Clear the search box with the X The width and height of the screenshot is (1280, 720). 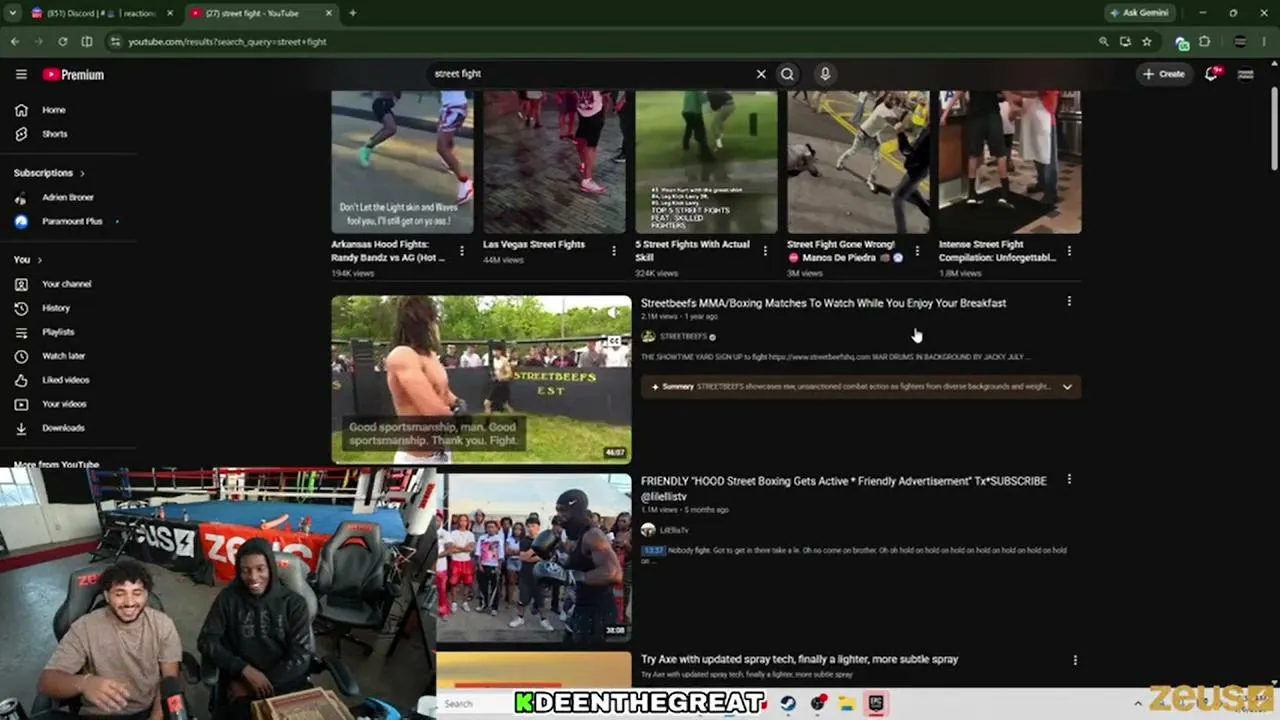(x=761, y=74)
